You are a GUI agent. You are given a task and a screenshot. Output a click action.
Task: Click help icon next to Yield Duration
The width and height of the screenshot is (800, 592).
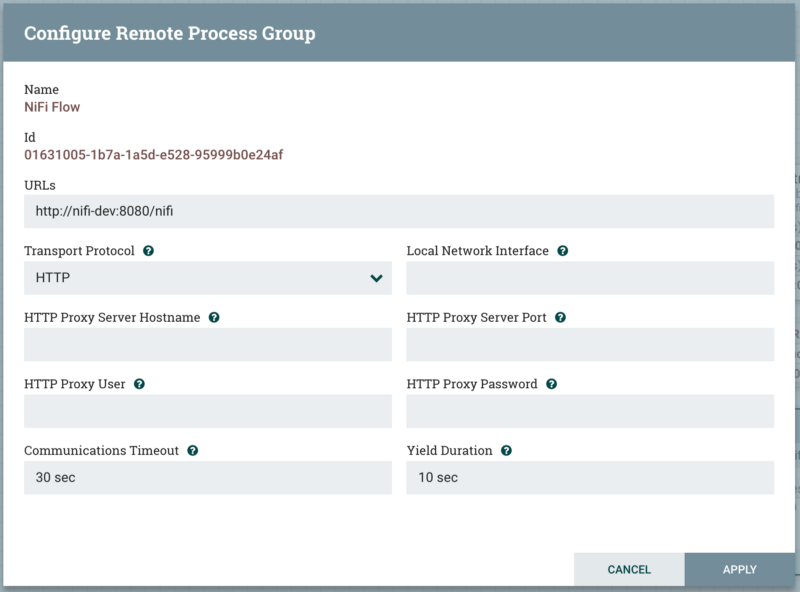point(506,451)
